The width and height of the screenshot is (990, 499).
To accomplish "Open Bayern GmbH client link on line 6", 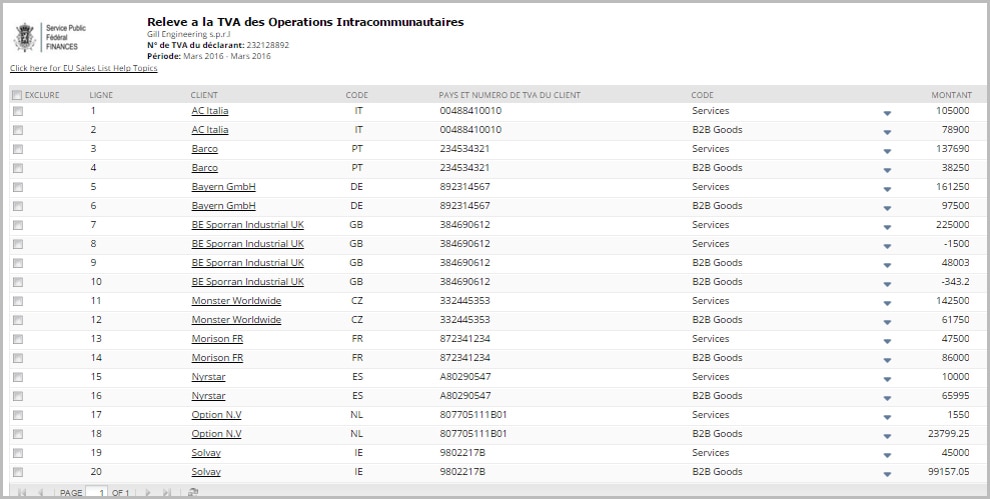I will point(224,206).
